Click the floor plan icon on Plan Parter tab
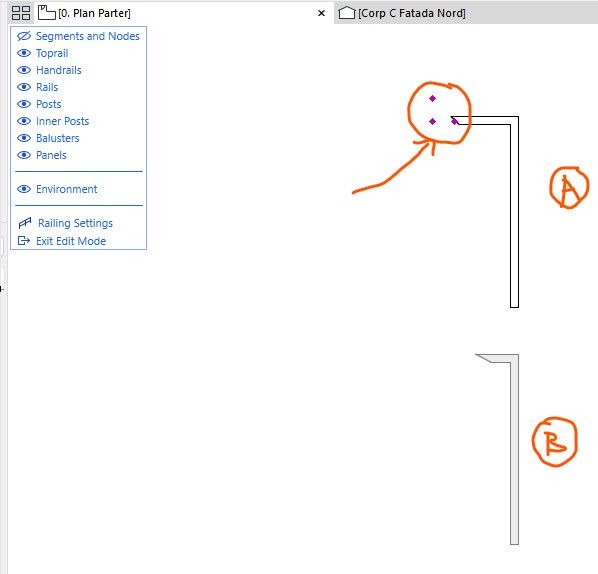 click(47, 13)
